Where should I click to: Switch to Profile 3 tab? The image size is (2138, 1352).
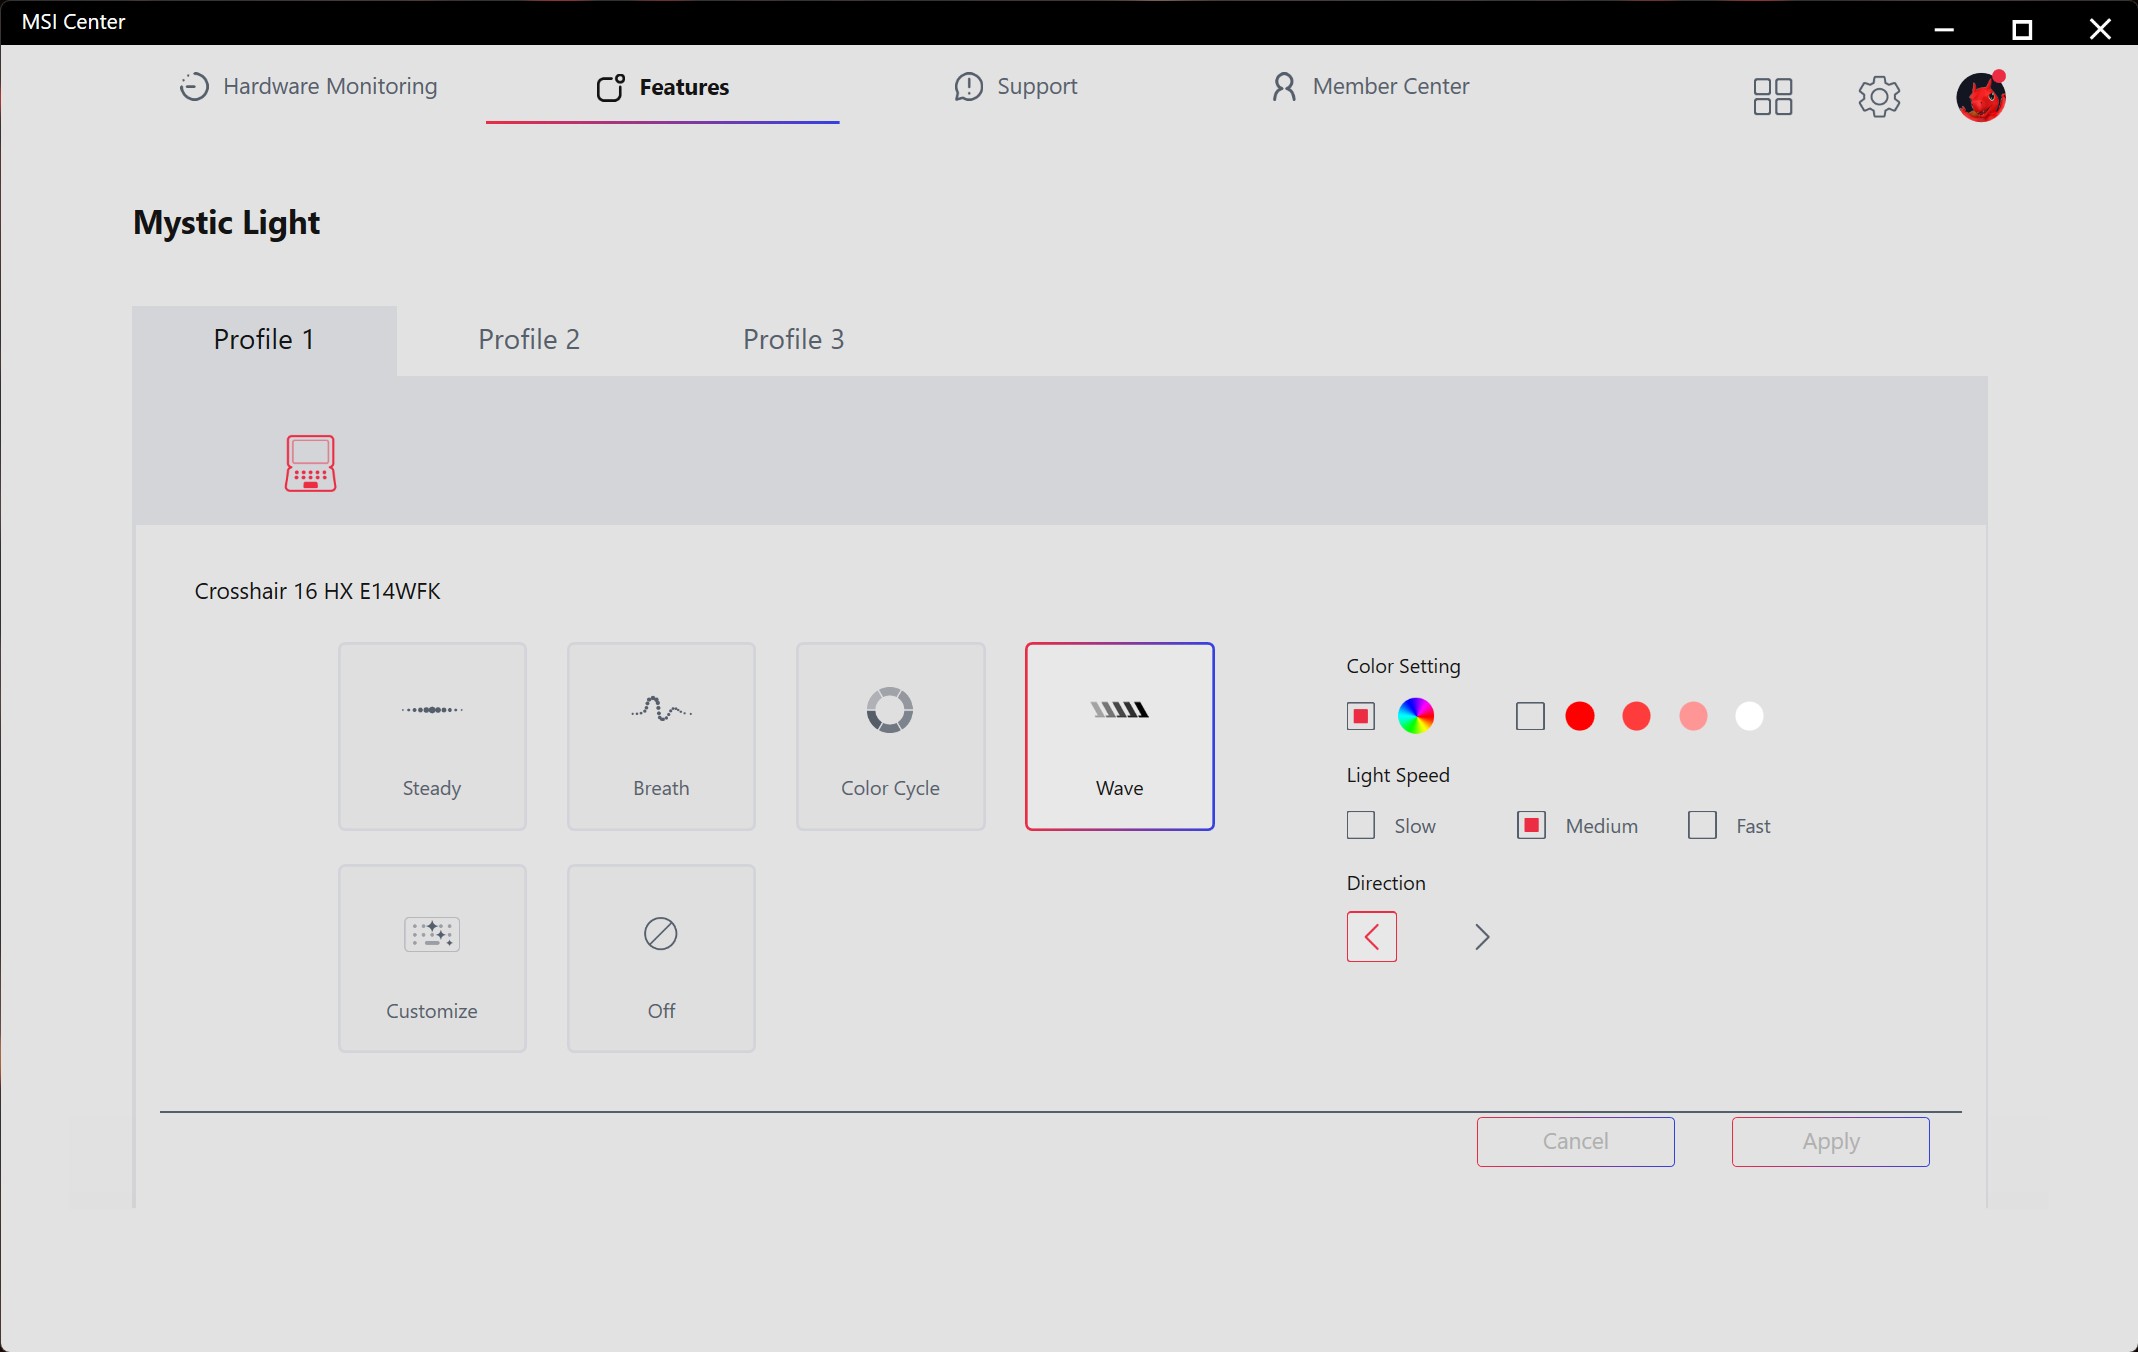coord(794,340)
